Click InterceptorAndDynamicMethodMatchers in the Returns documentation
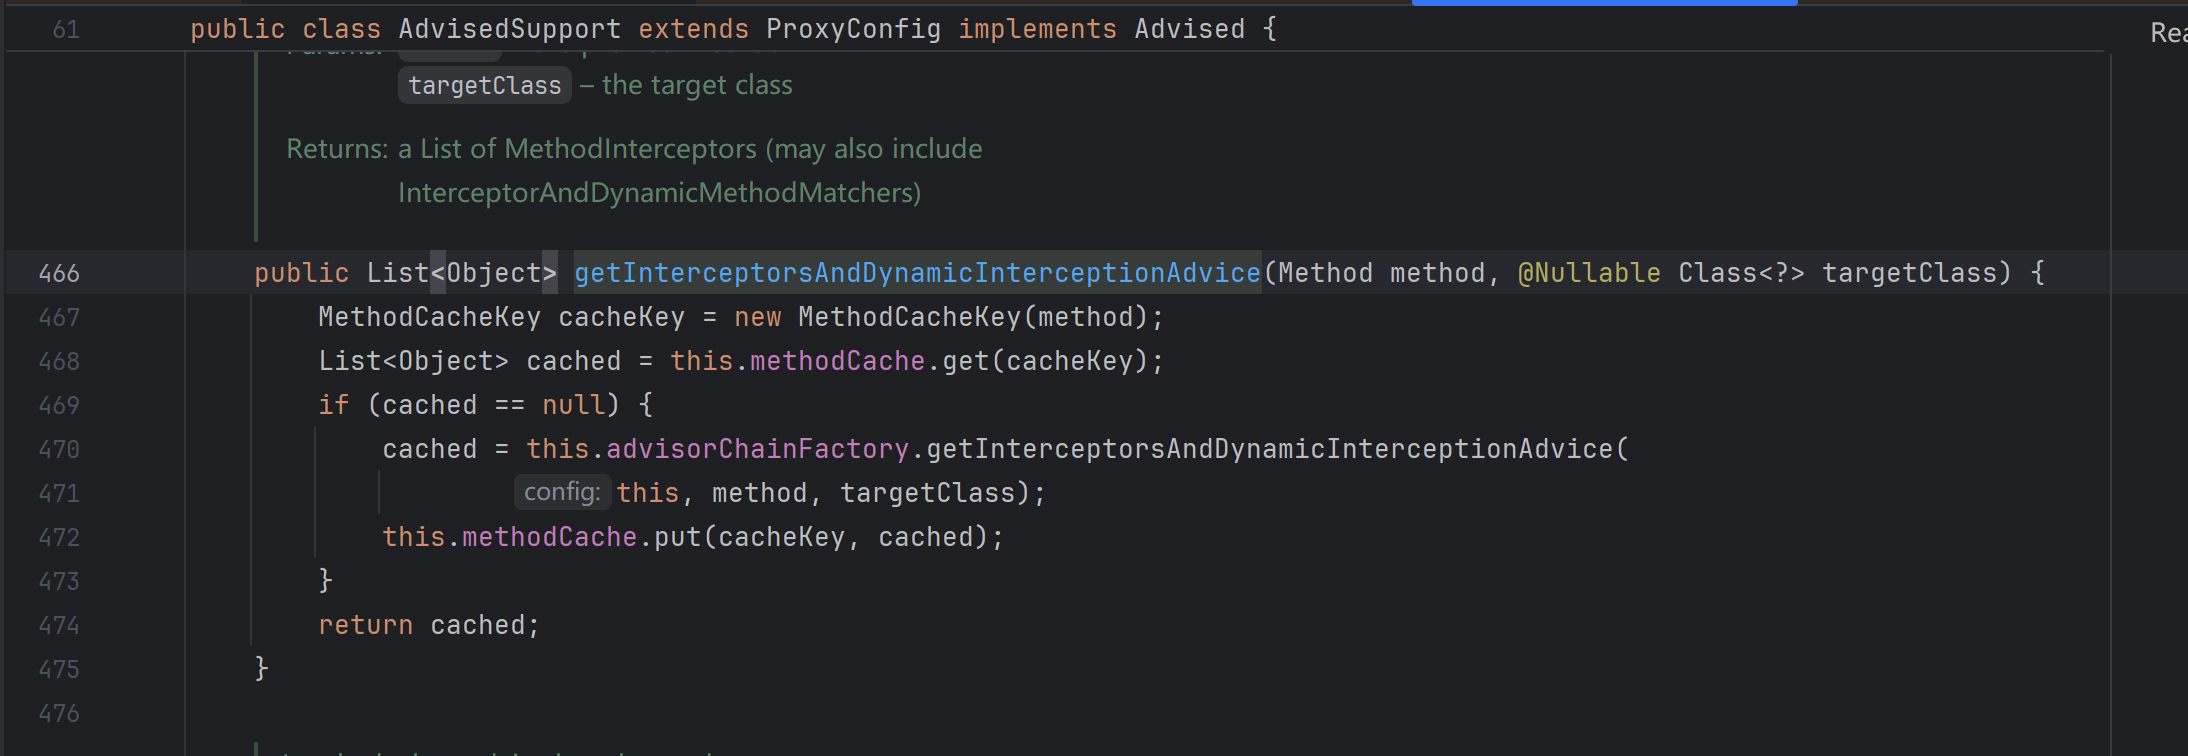This screenshot has width=2188, height=756. (658, 193)
